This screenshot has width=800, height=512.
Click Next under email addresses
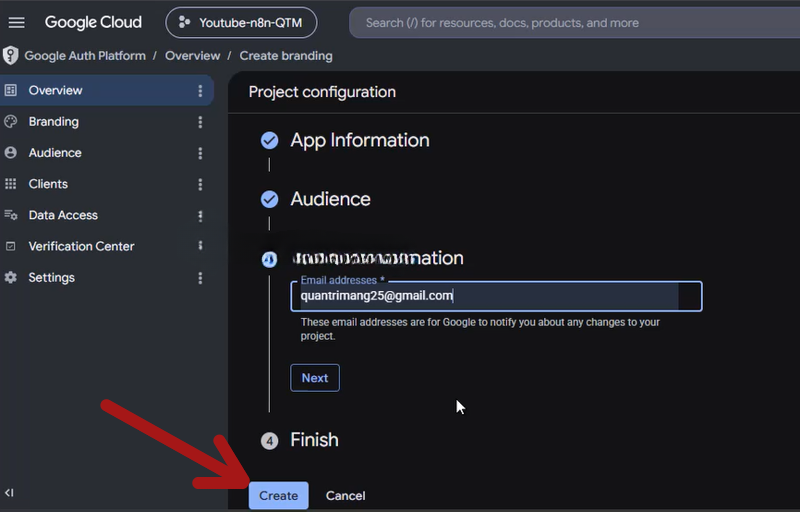(315, 378)
